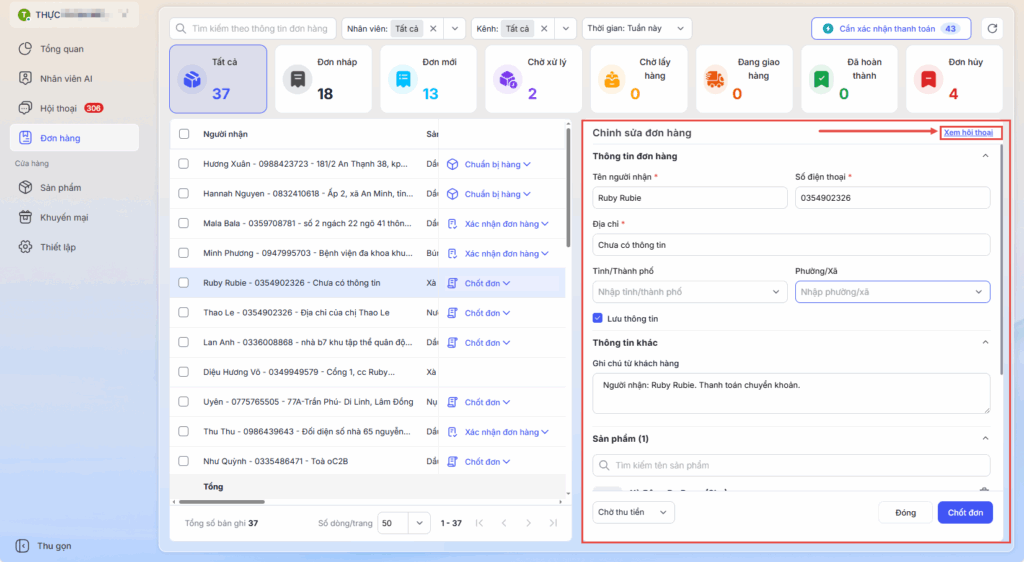Open Nhân viên AI sidebar item
This screenshot has height=562, width=1024.
coord(66,78)
